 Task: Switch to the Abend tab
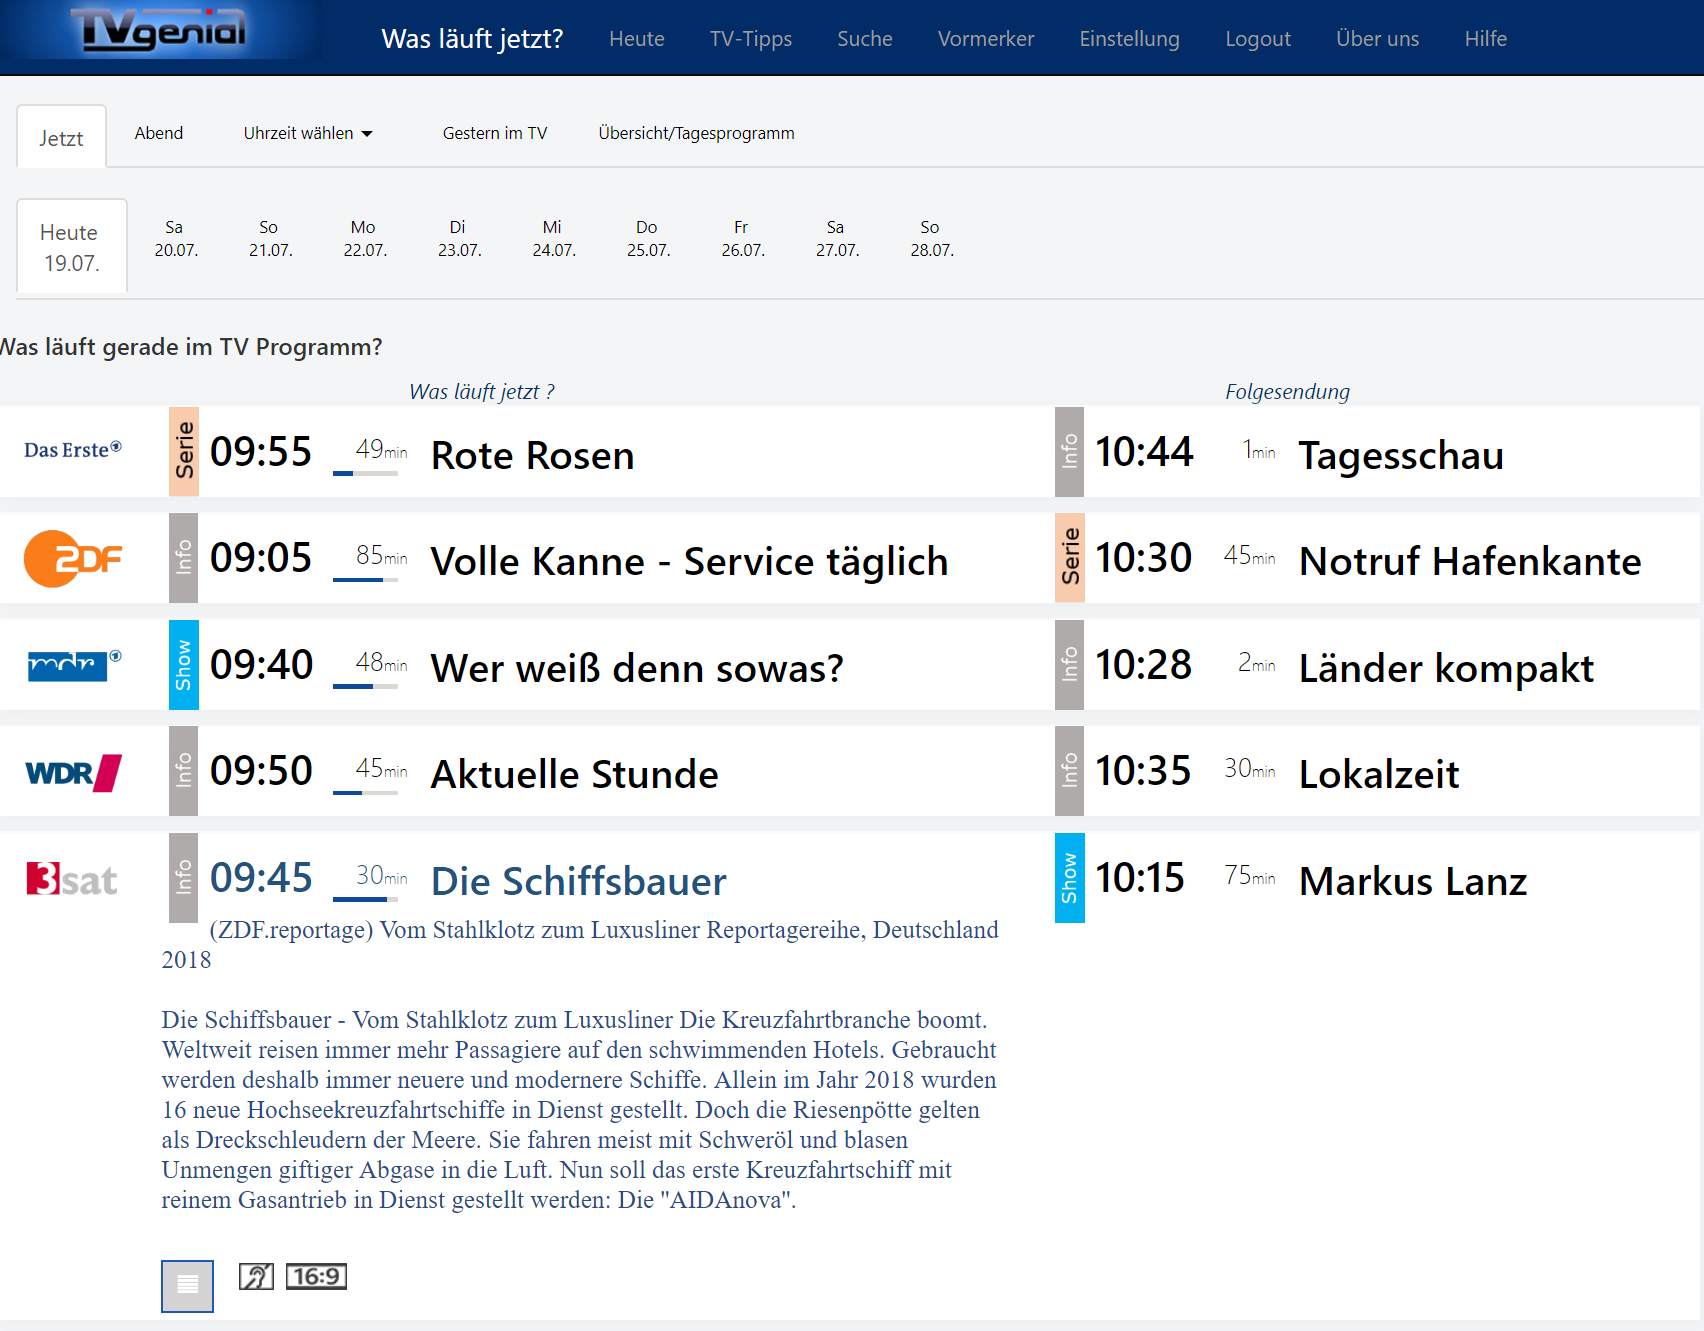pos(159,133)
